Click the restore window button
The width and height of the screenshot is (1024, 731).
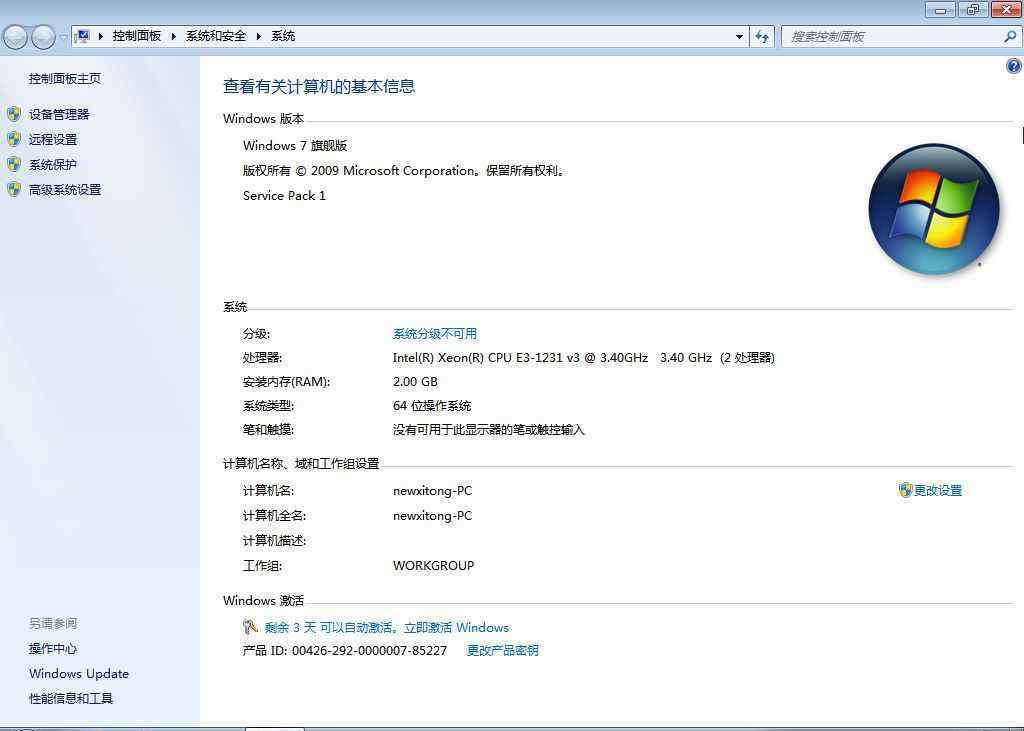[x=973, y=9]
